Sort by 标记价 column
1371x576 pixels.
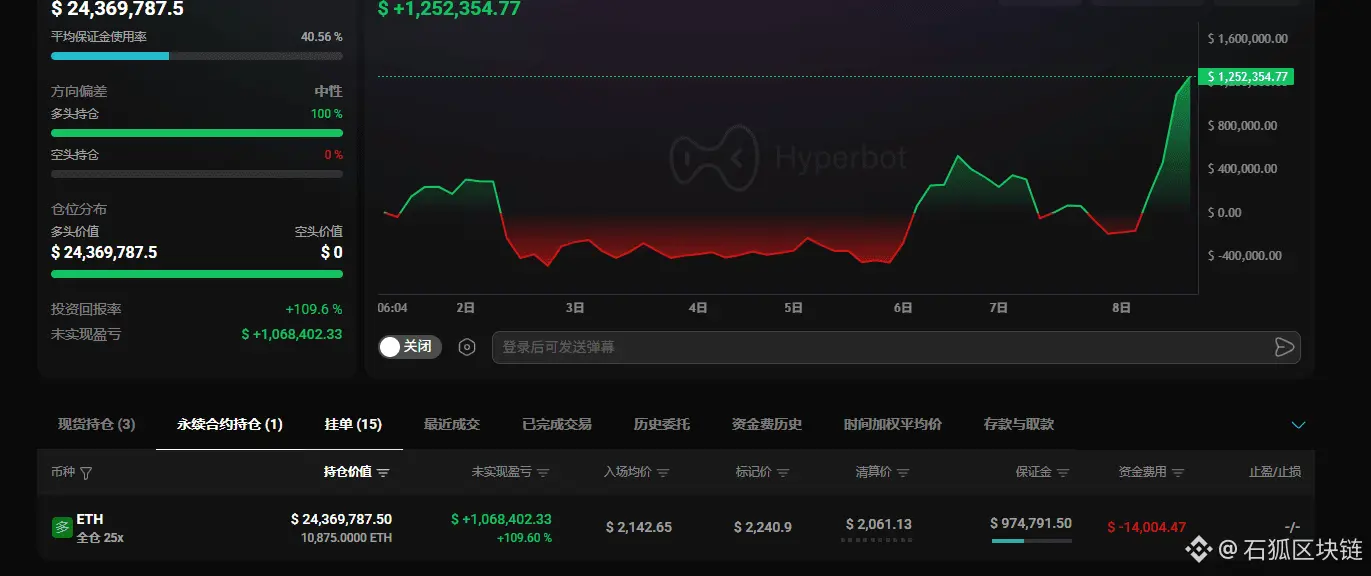click(763, 472)
